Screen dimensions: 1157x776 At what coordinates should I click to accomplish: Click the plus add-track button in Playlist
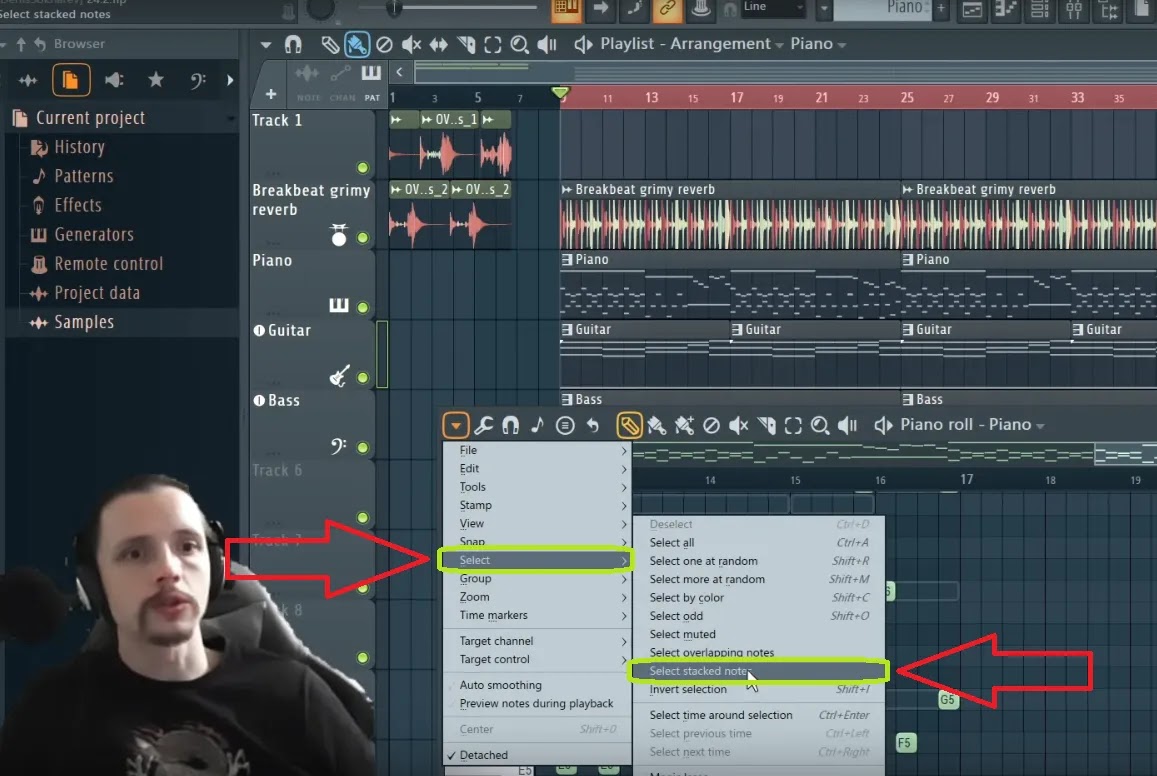pos(271,94)
